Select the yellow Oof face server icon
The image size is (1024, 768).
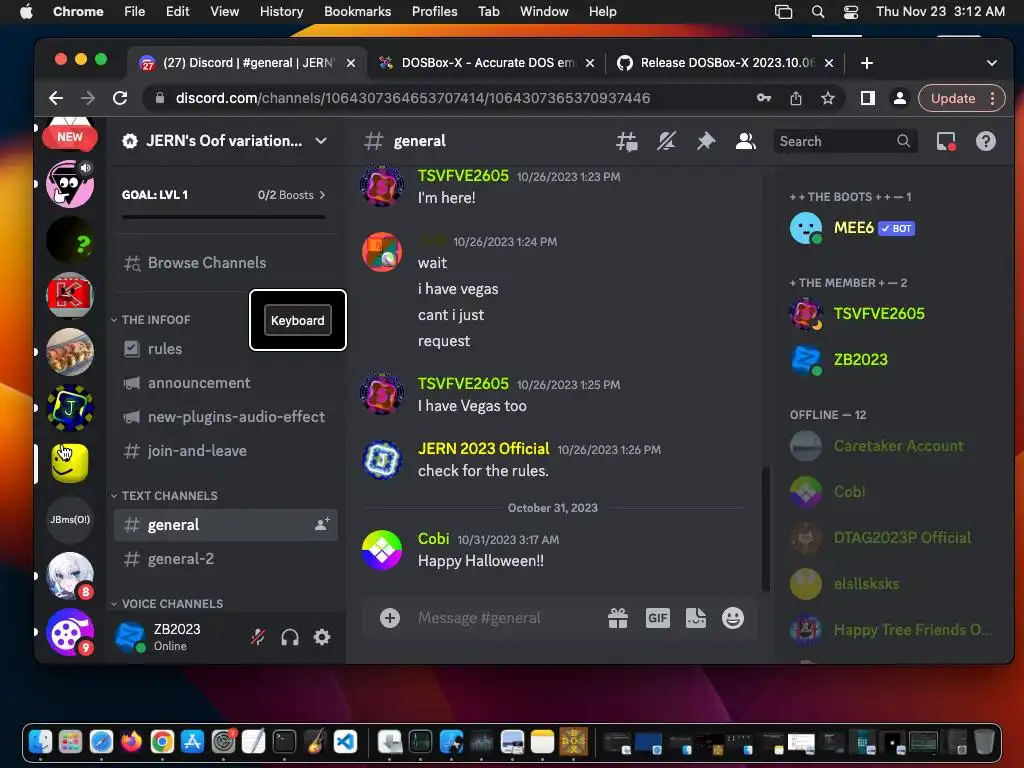70,463
